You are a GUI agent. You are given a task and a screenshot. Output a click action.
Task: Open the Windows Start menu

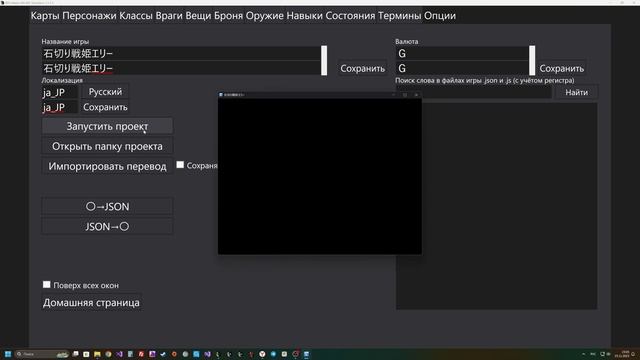8,354
